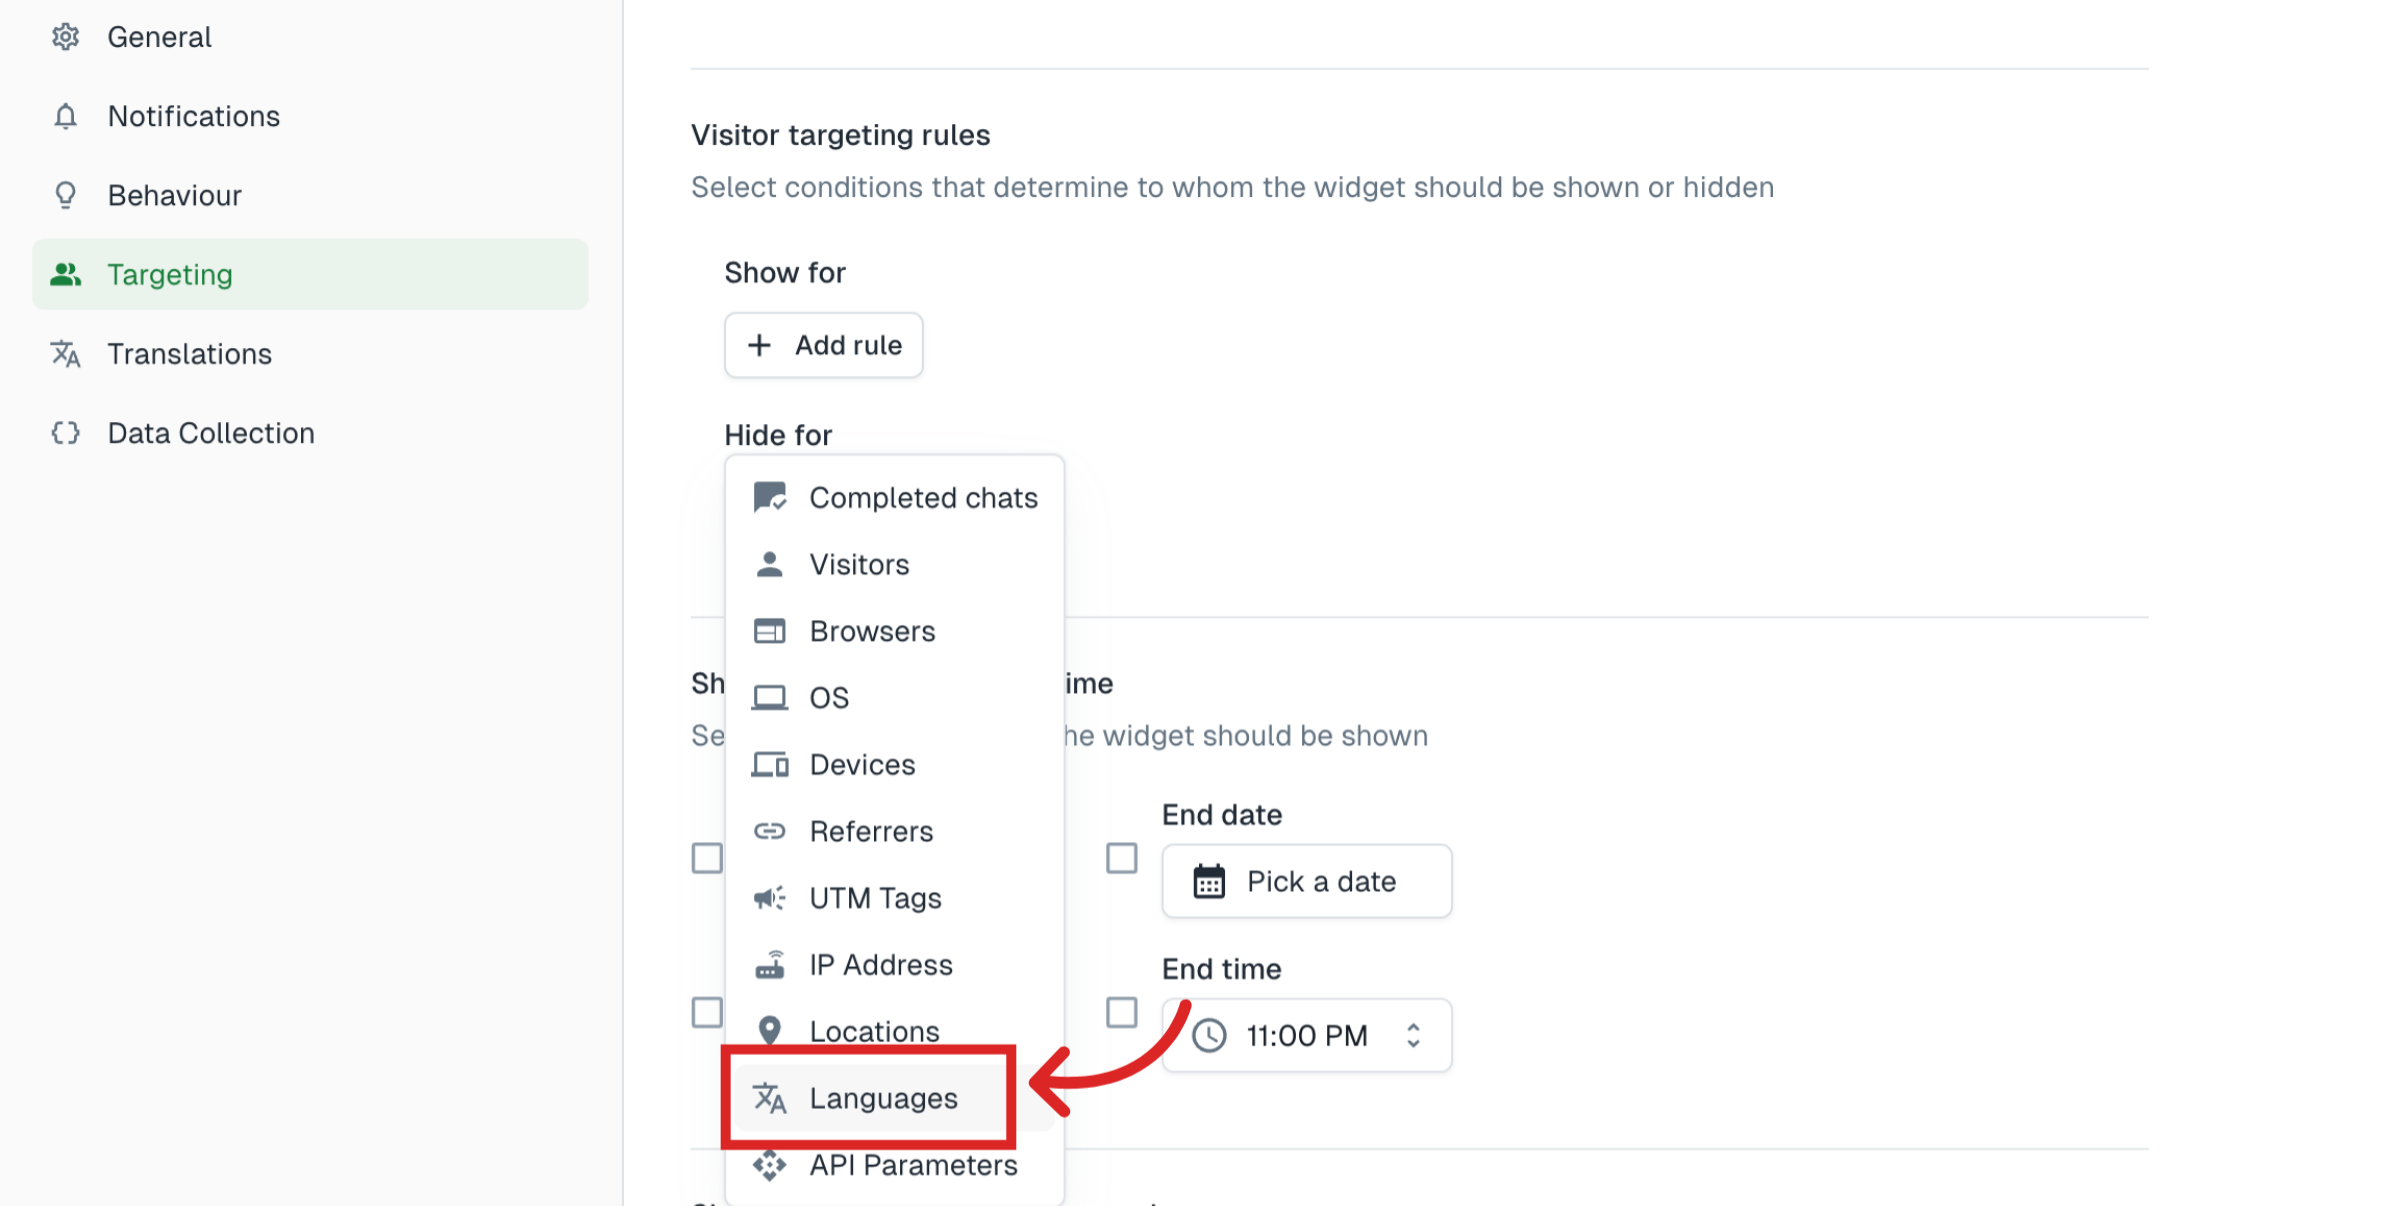Viewport: 2400px width, 1206px height.
Task: Choose API Parameters from the dropdown
Action: (x=912, y=1164)
